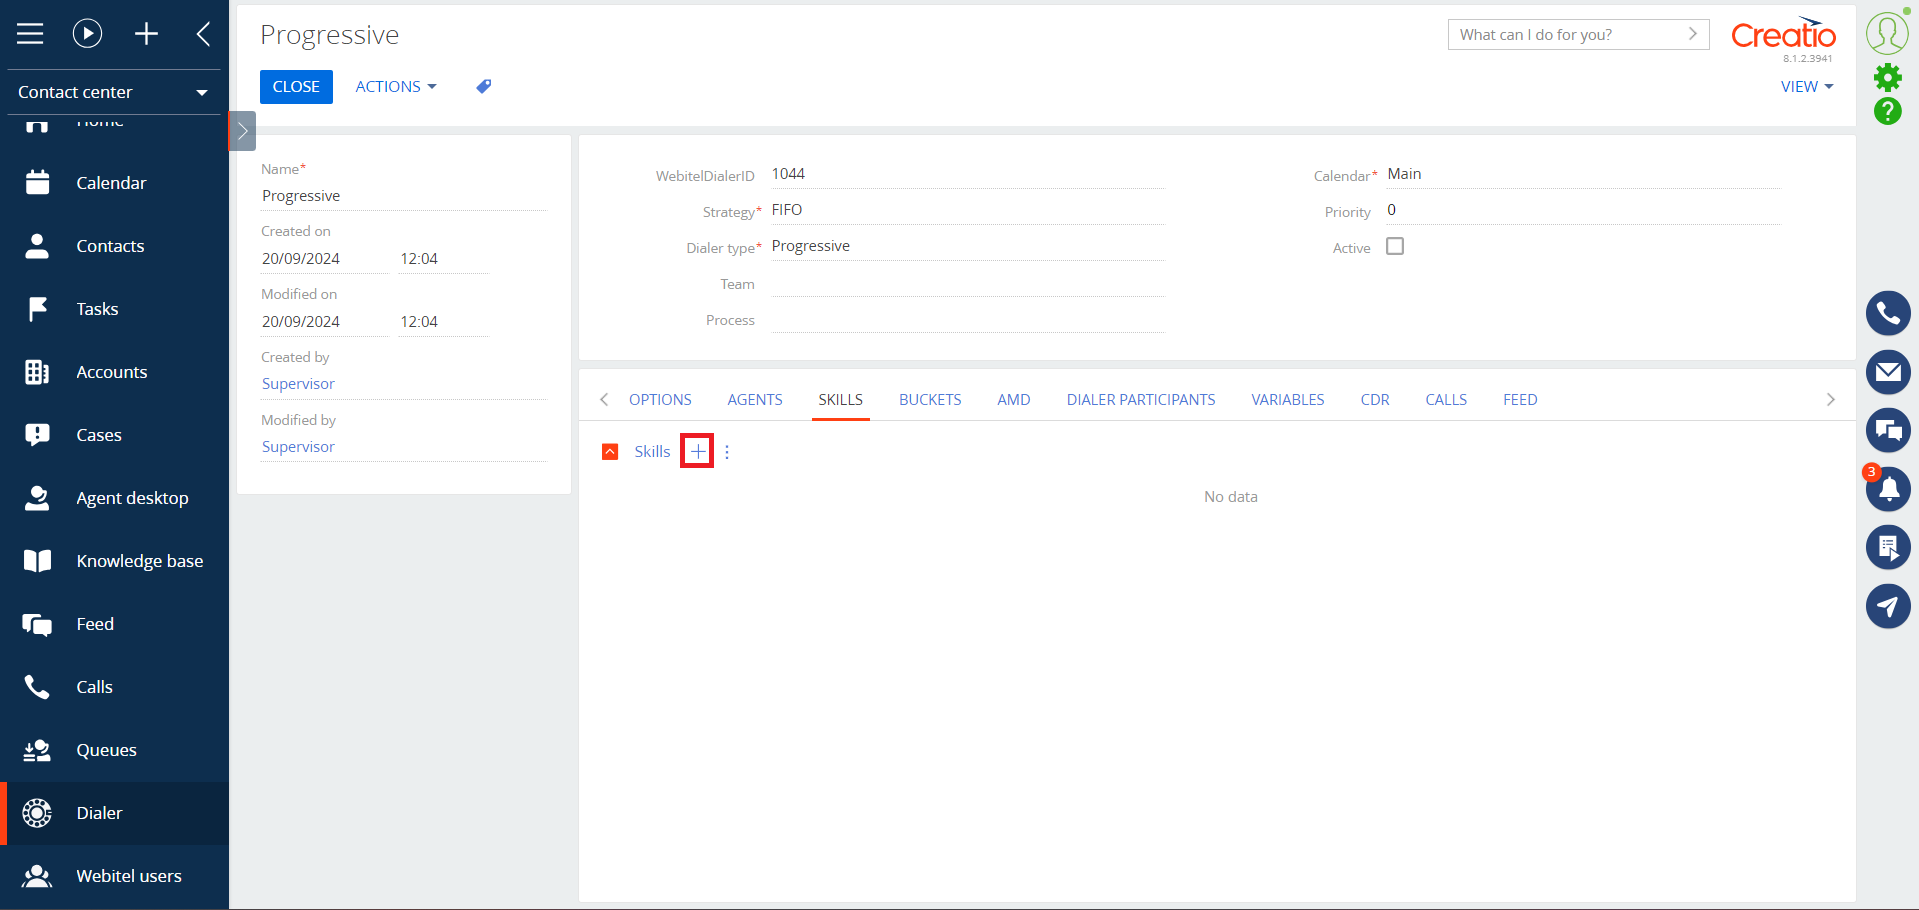
Task: Open the business process tasks panel
Action: click(1888, 547)
